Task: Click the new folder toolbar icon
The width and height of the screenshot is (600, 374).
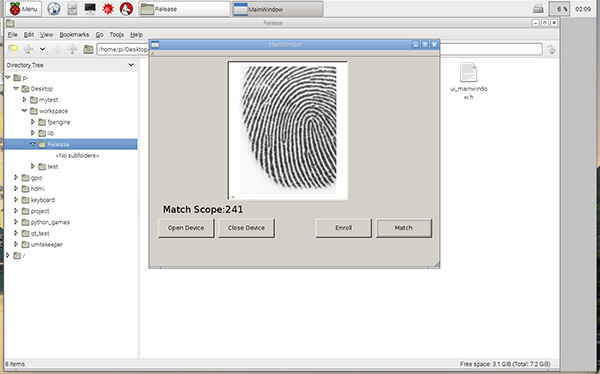Action: (13, 49)
